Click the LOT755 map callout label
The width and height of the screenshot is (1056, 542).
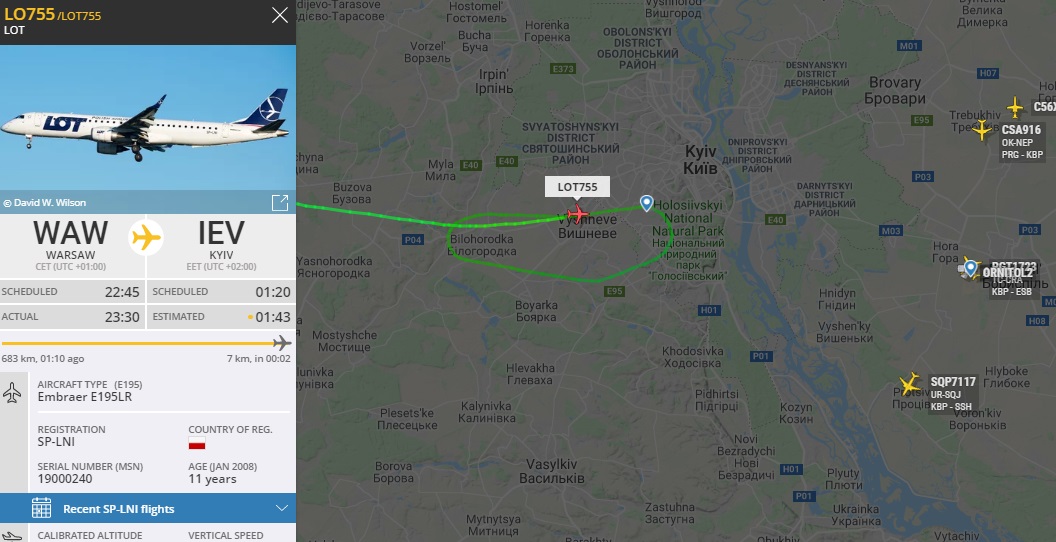[x=577, y=187]
